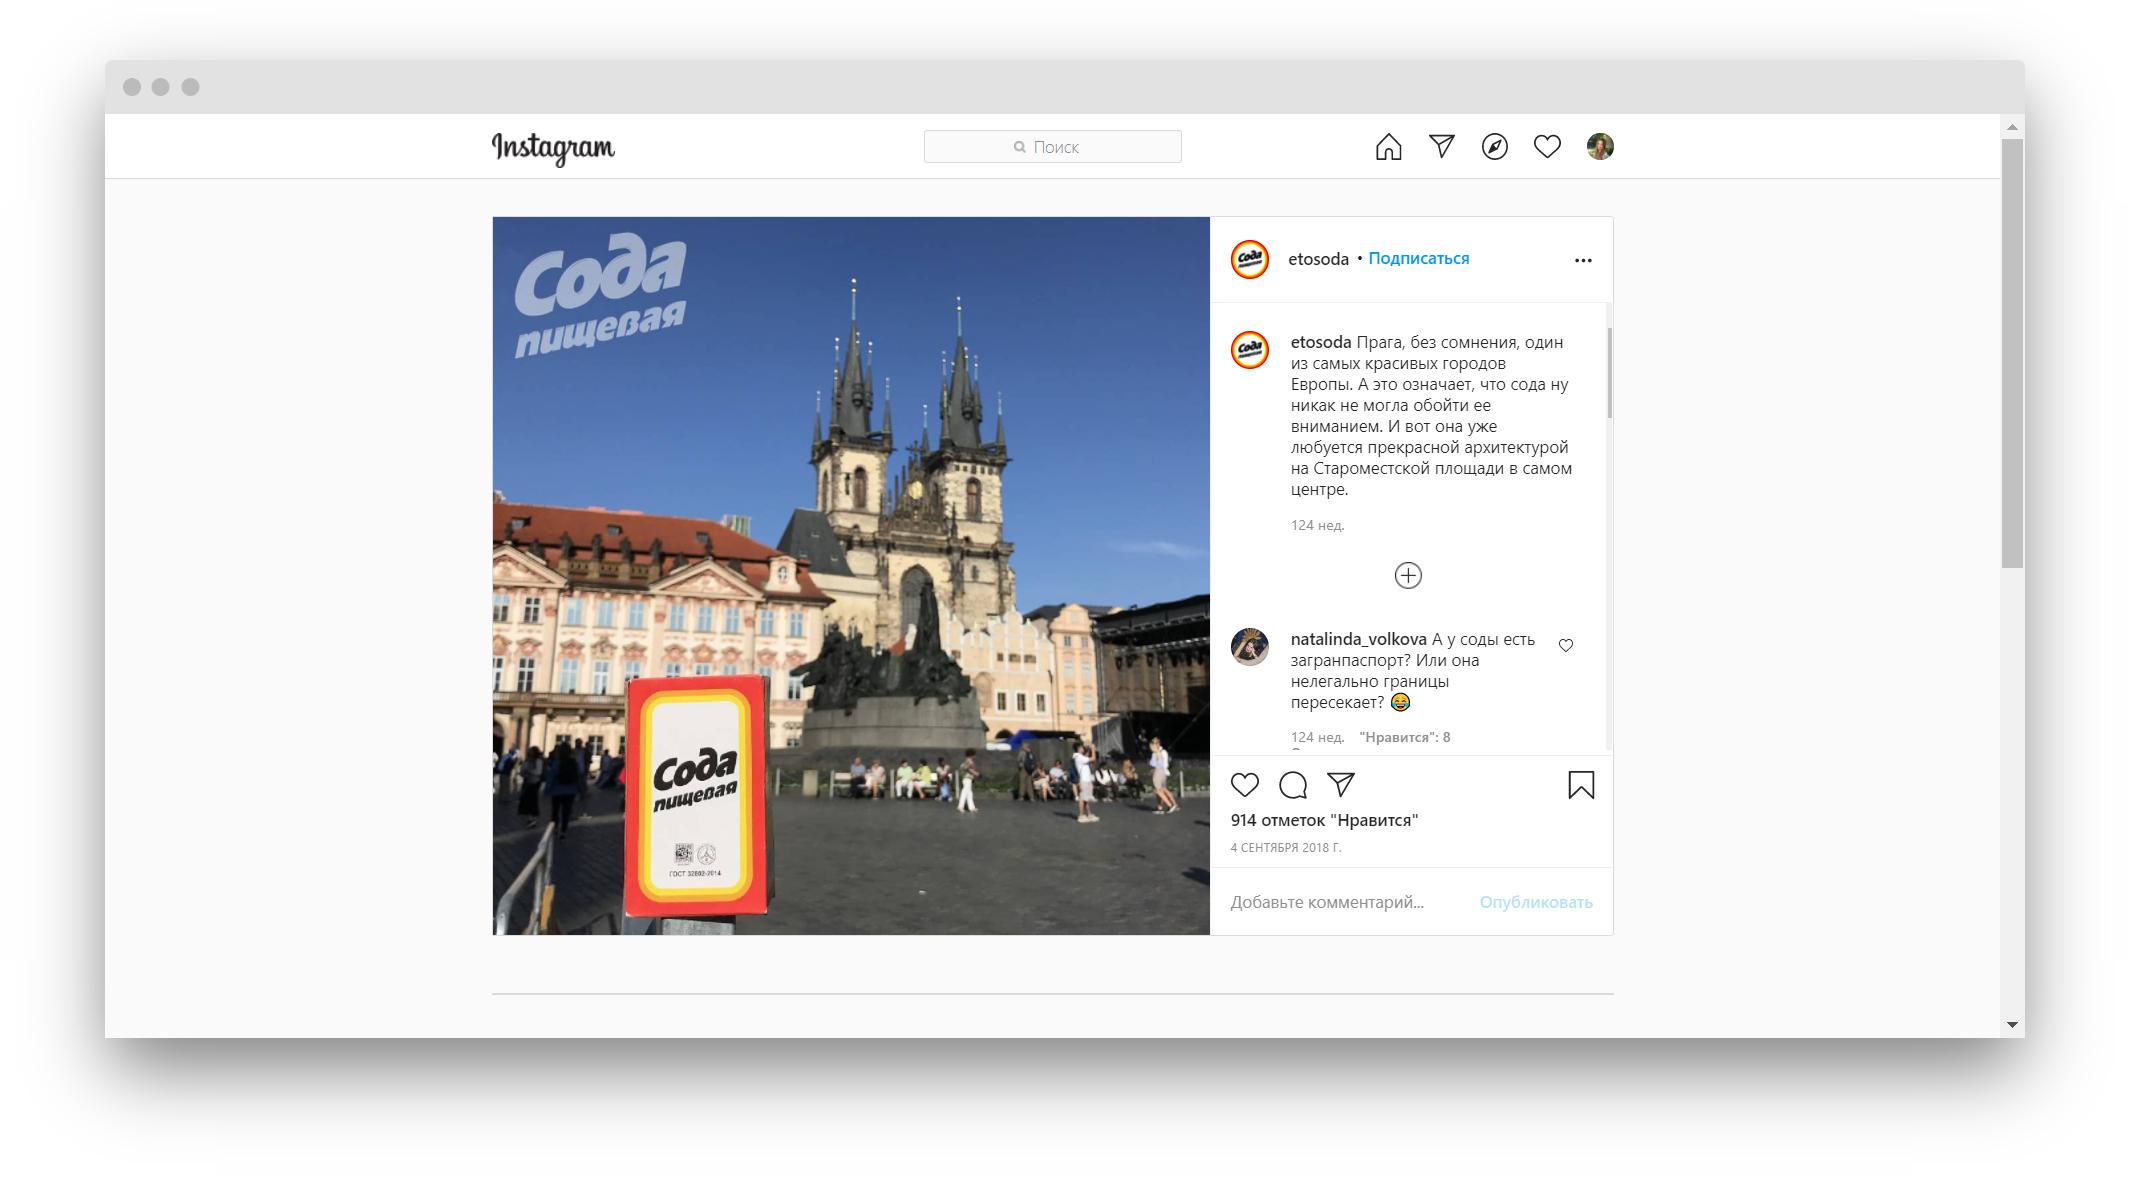The image size is (2130, 1188).
Task: Click the caption's 124 нед. timestamp
Action: [x=1317, y=525]
